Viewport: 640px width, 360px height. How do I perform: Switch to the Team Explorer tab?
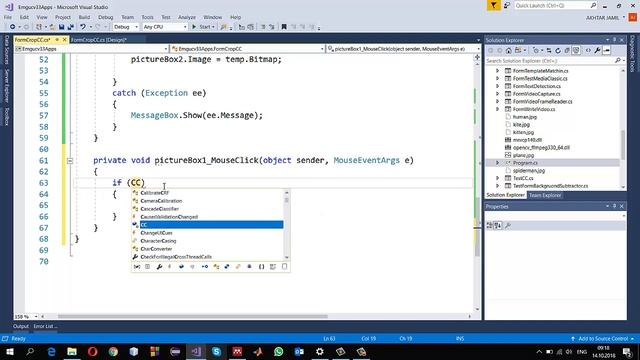[545, 195]
